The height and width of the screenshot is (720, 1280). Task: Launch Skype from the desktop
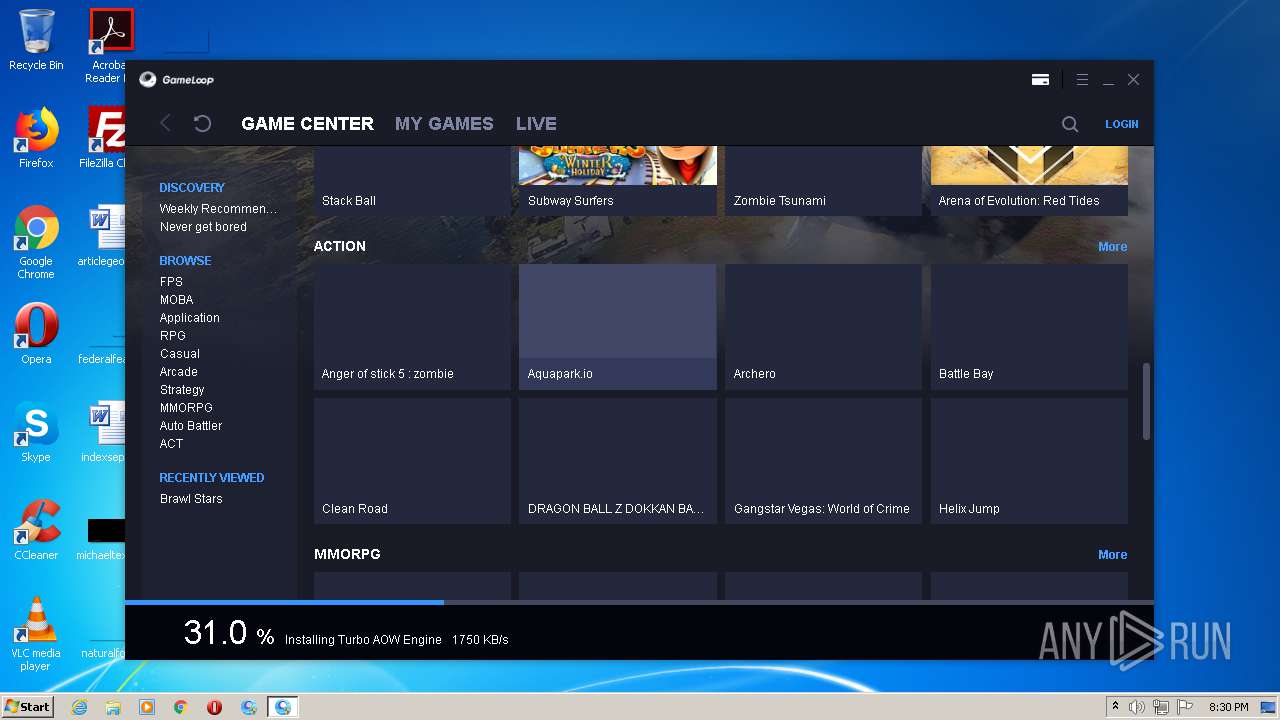36,433
